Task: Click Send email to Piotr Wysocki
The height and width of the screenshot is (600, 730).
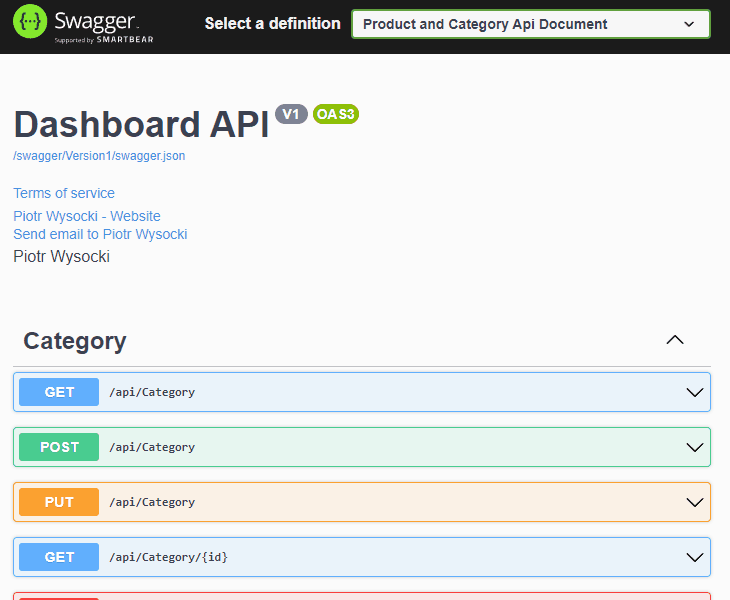Action: click(100, 234)
